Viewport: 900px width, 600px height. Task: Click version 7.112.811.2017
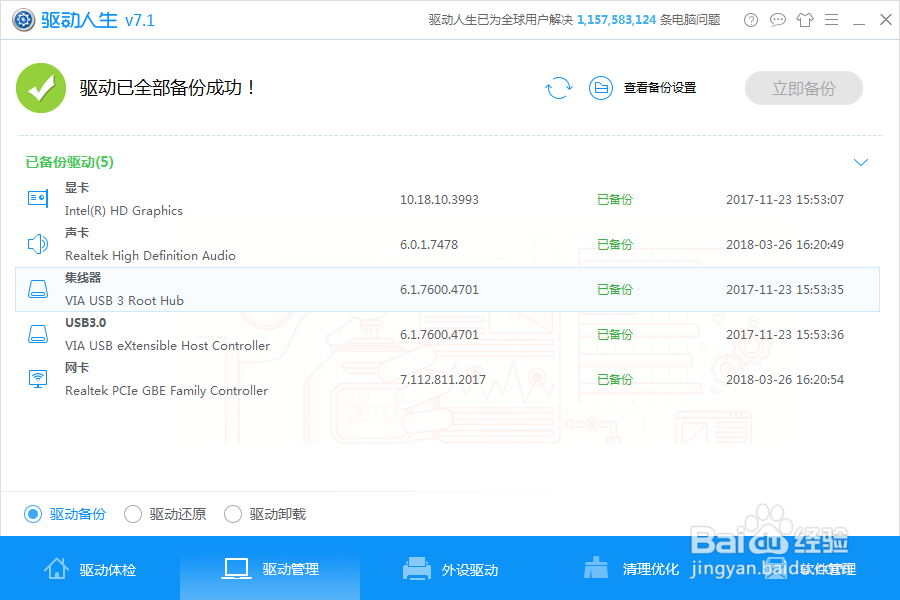[x=443, y=380]
